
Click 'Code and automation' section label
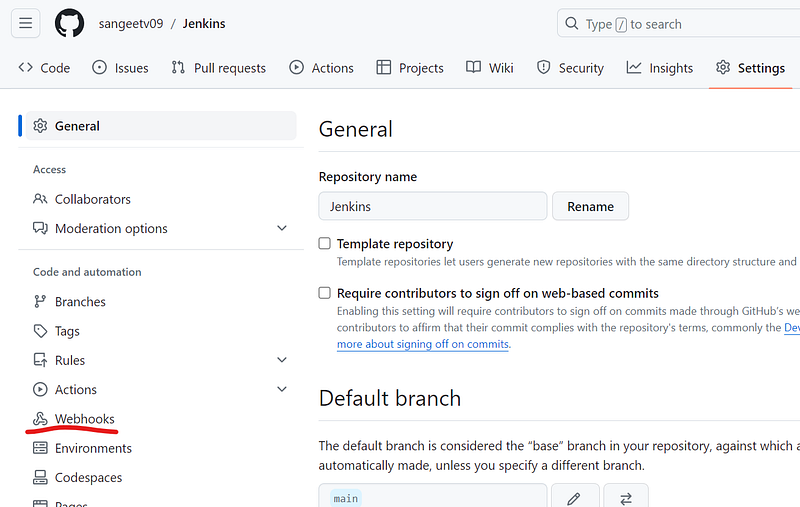[87, 272]
